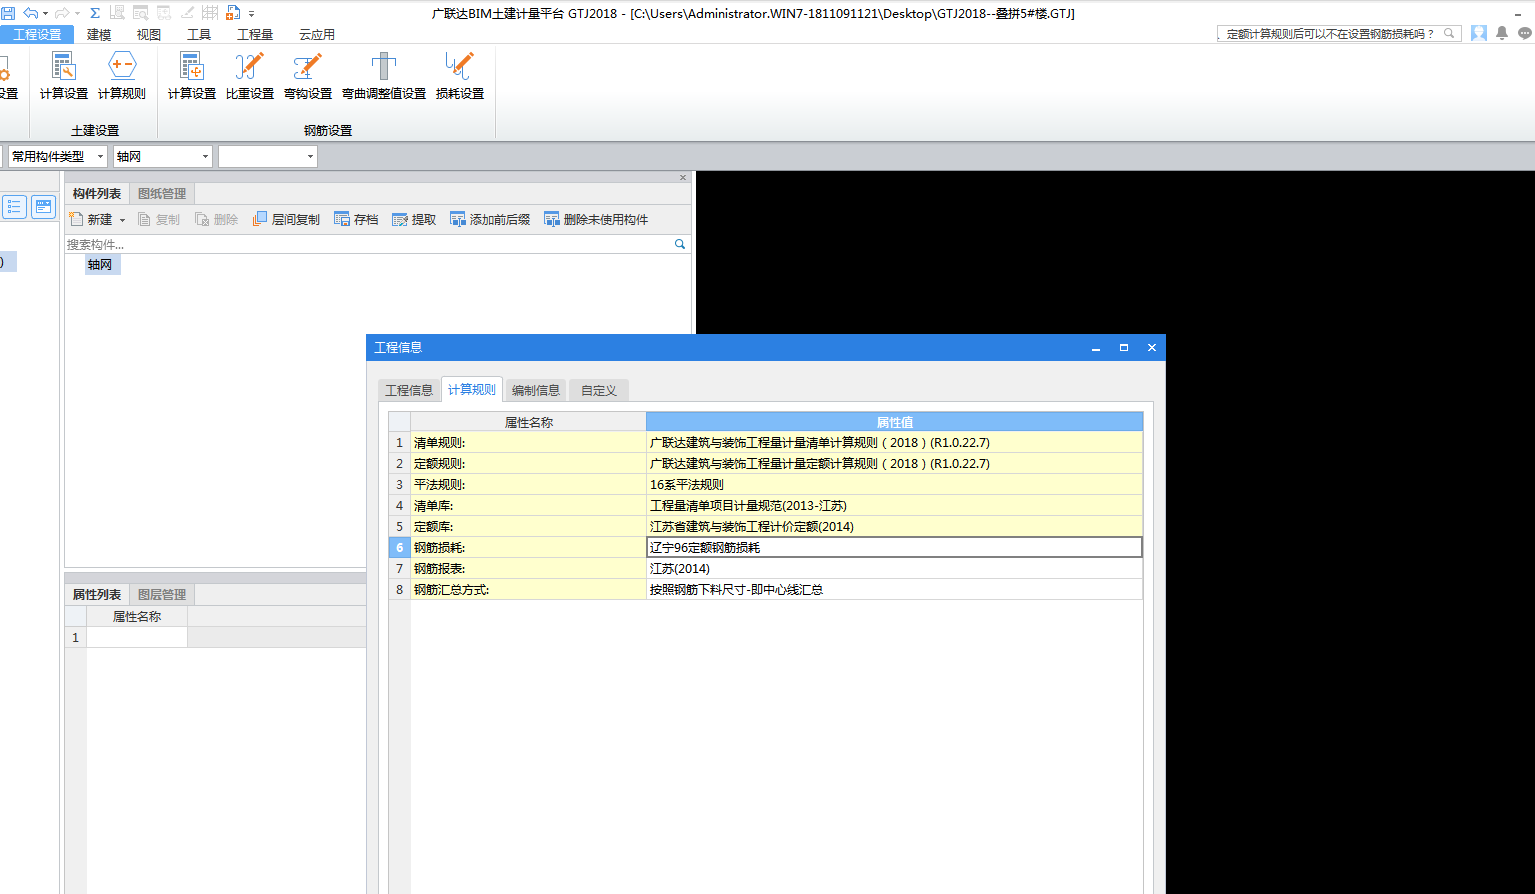
Task: Click the help search magnifier at top right
Action: [1449, 33]
